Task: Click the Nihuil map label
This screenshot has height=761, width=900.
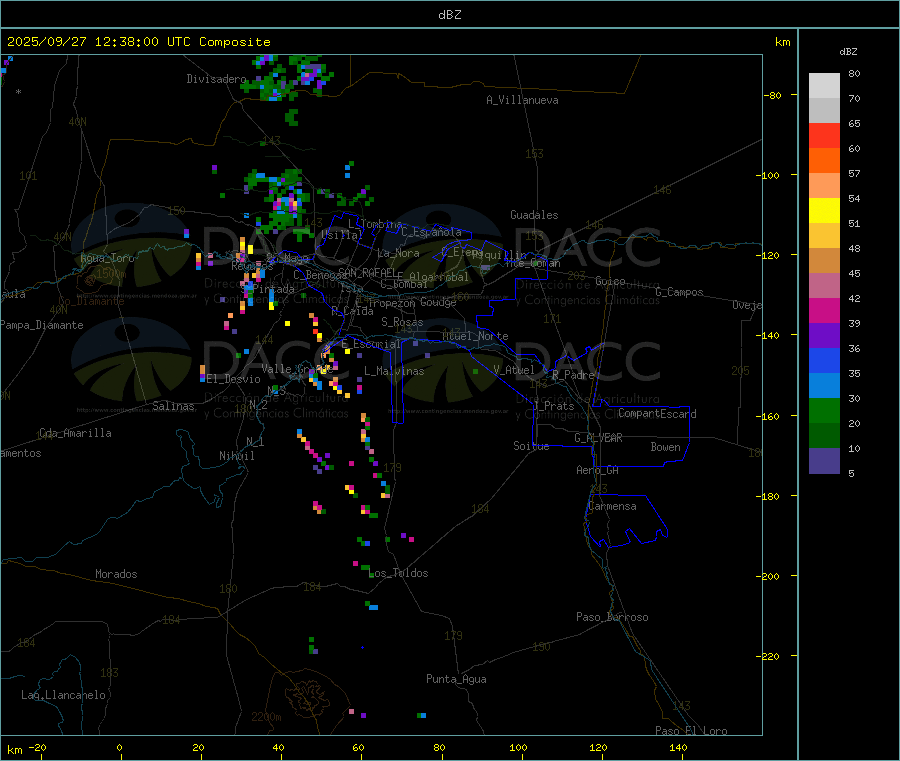Action: click(x=237, y=456)
